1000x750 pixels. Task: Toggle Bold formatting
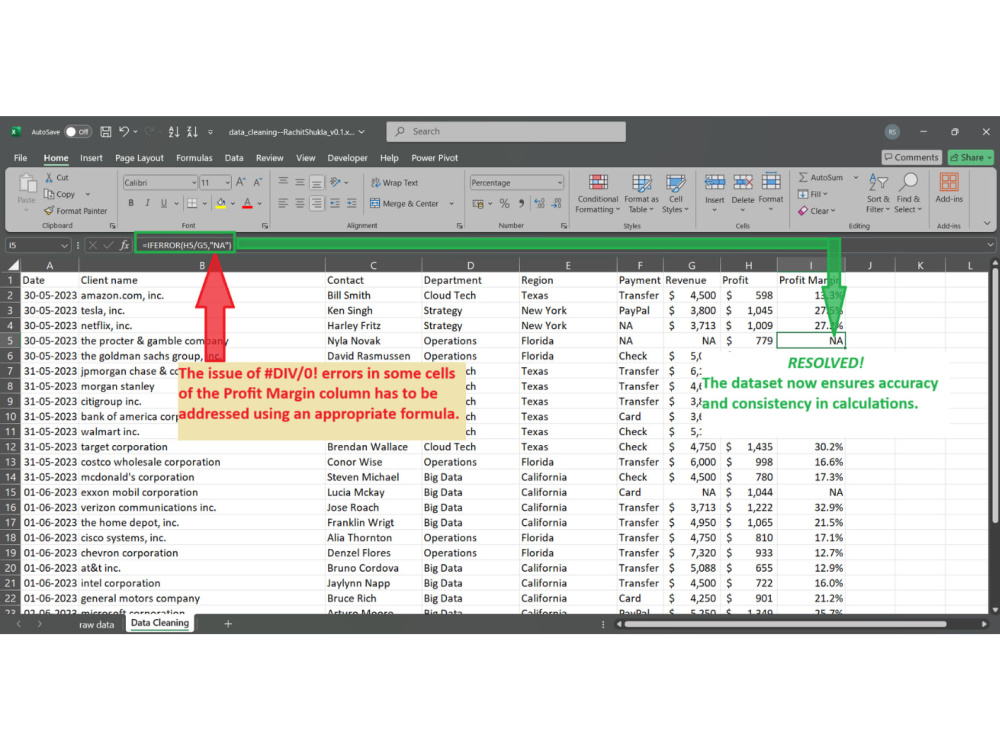coord(131,203)
